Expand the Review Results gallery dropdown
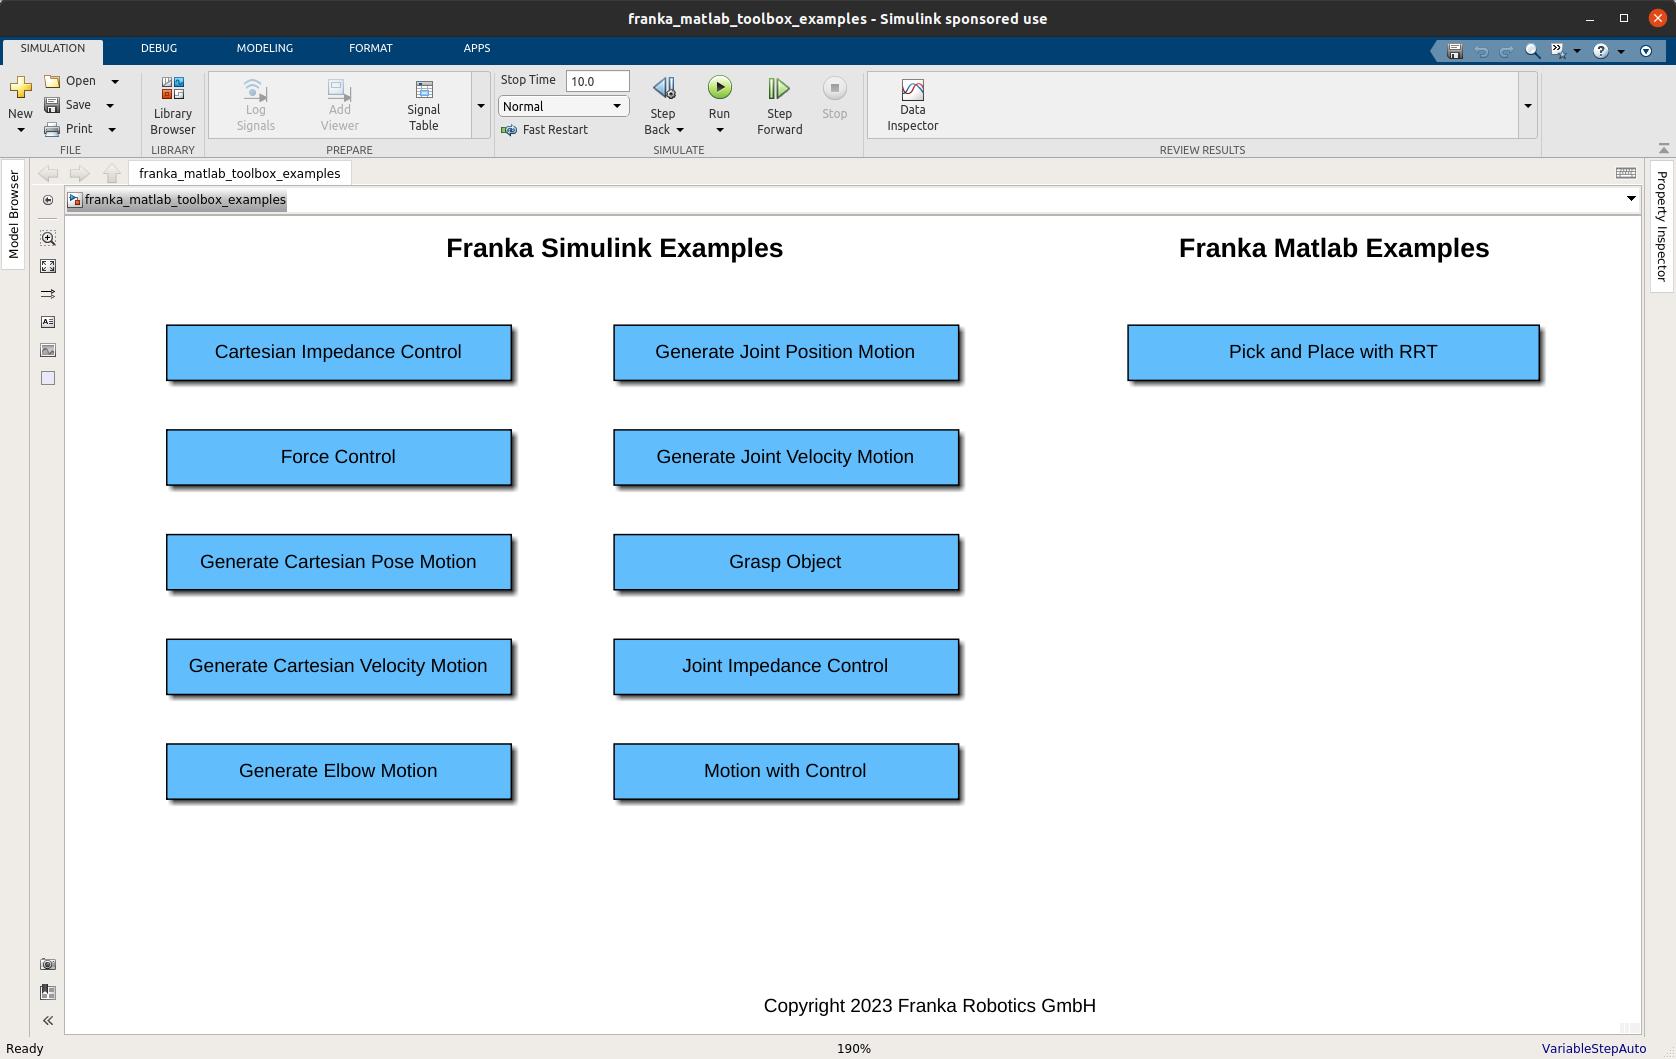The image size is (1676, 1059). [x=1528, y=105]
